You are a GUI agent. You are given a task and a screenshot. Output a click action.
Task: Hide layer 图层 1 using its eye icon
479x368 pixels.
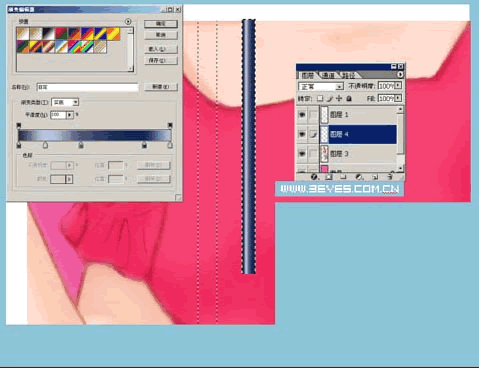point(302,115)
